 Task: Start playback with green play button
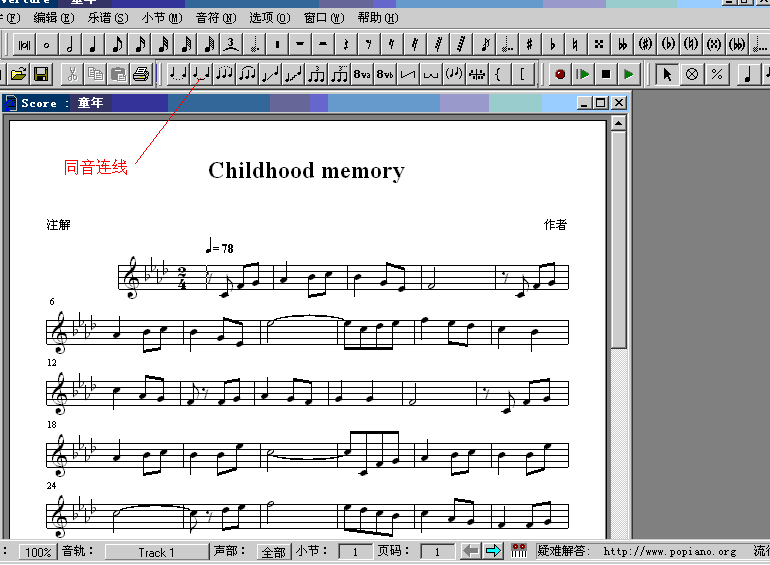628,75
